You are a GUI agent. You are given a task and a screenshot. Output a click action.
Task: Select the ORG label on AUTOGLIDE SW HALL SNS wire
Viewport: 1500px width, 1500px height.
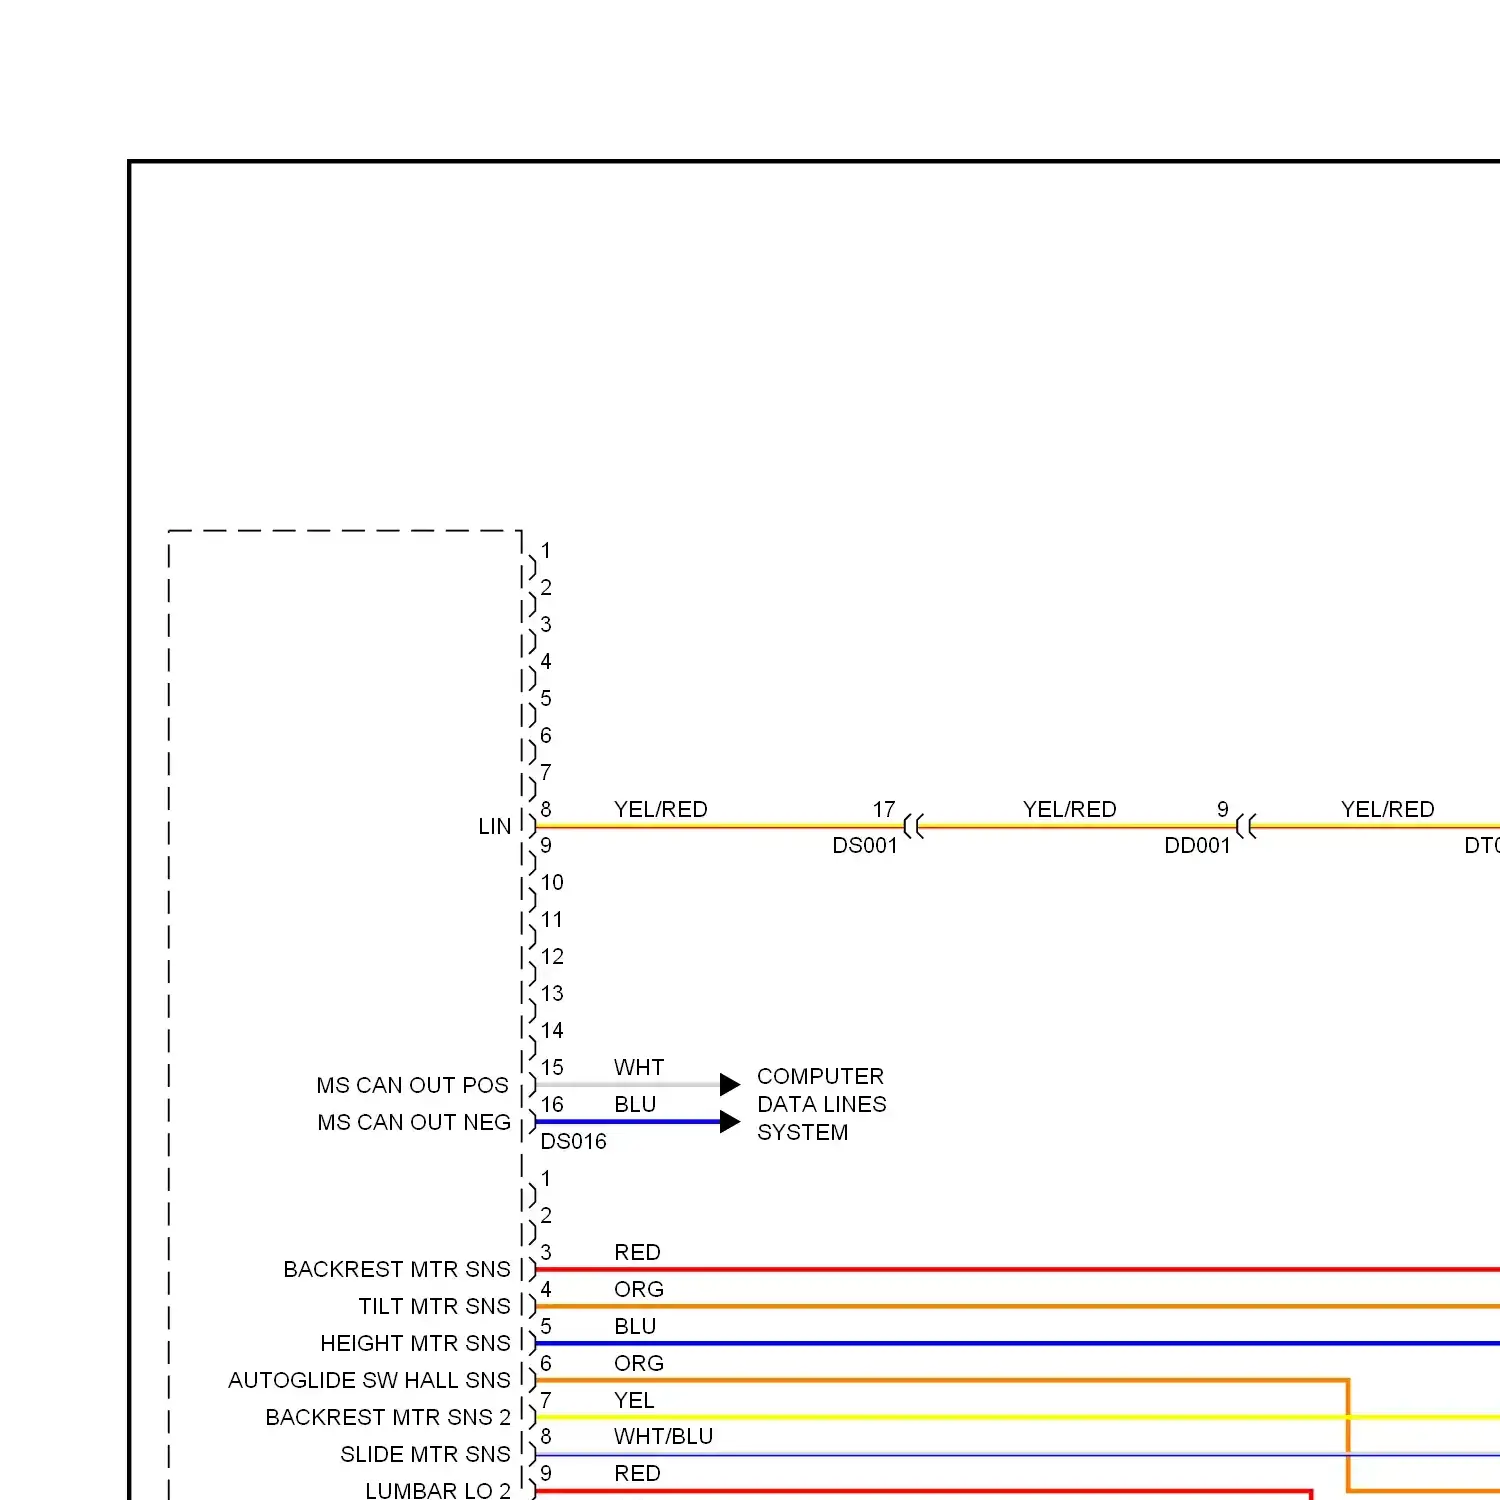(x=638, y=1363)
